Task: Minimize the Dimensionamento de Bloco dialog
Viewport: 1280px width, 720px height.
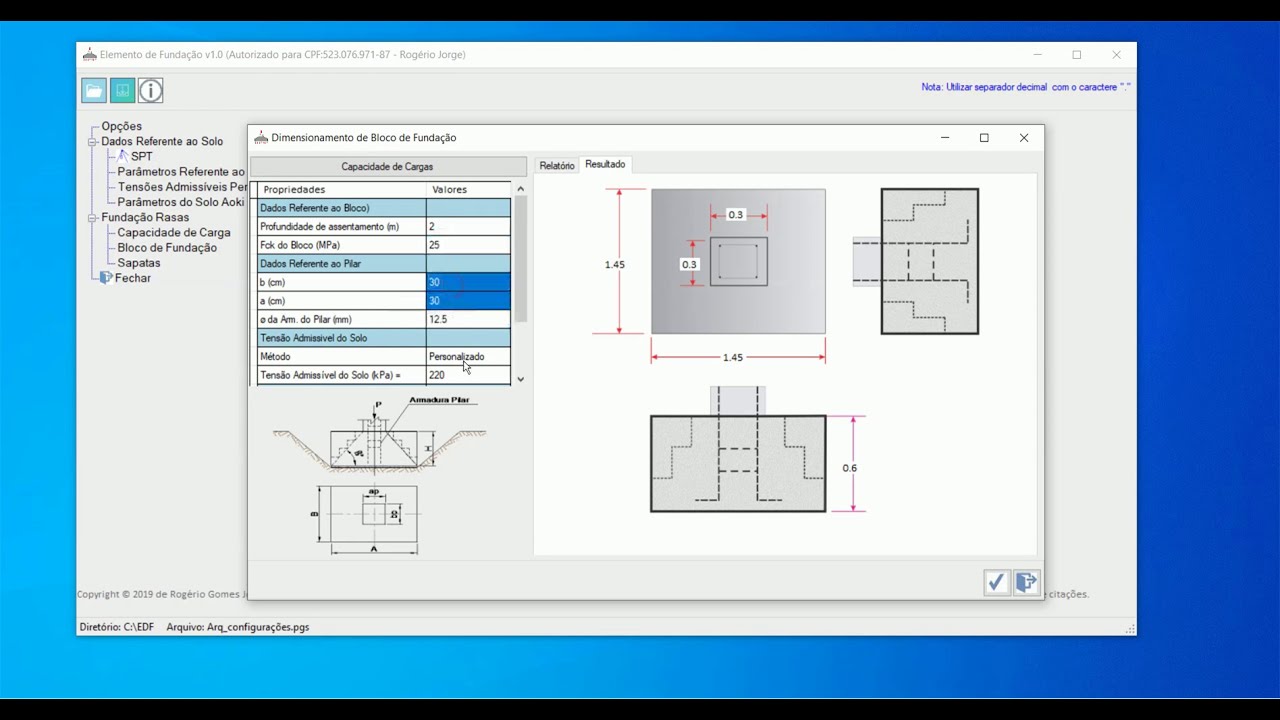Action: (945, 138)
